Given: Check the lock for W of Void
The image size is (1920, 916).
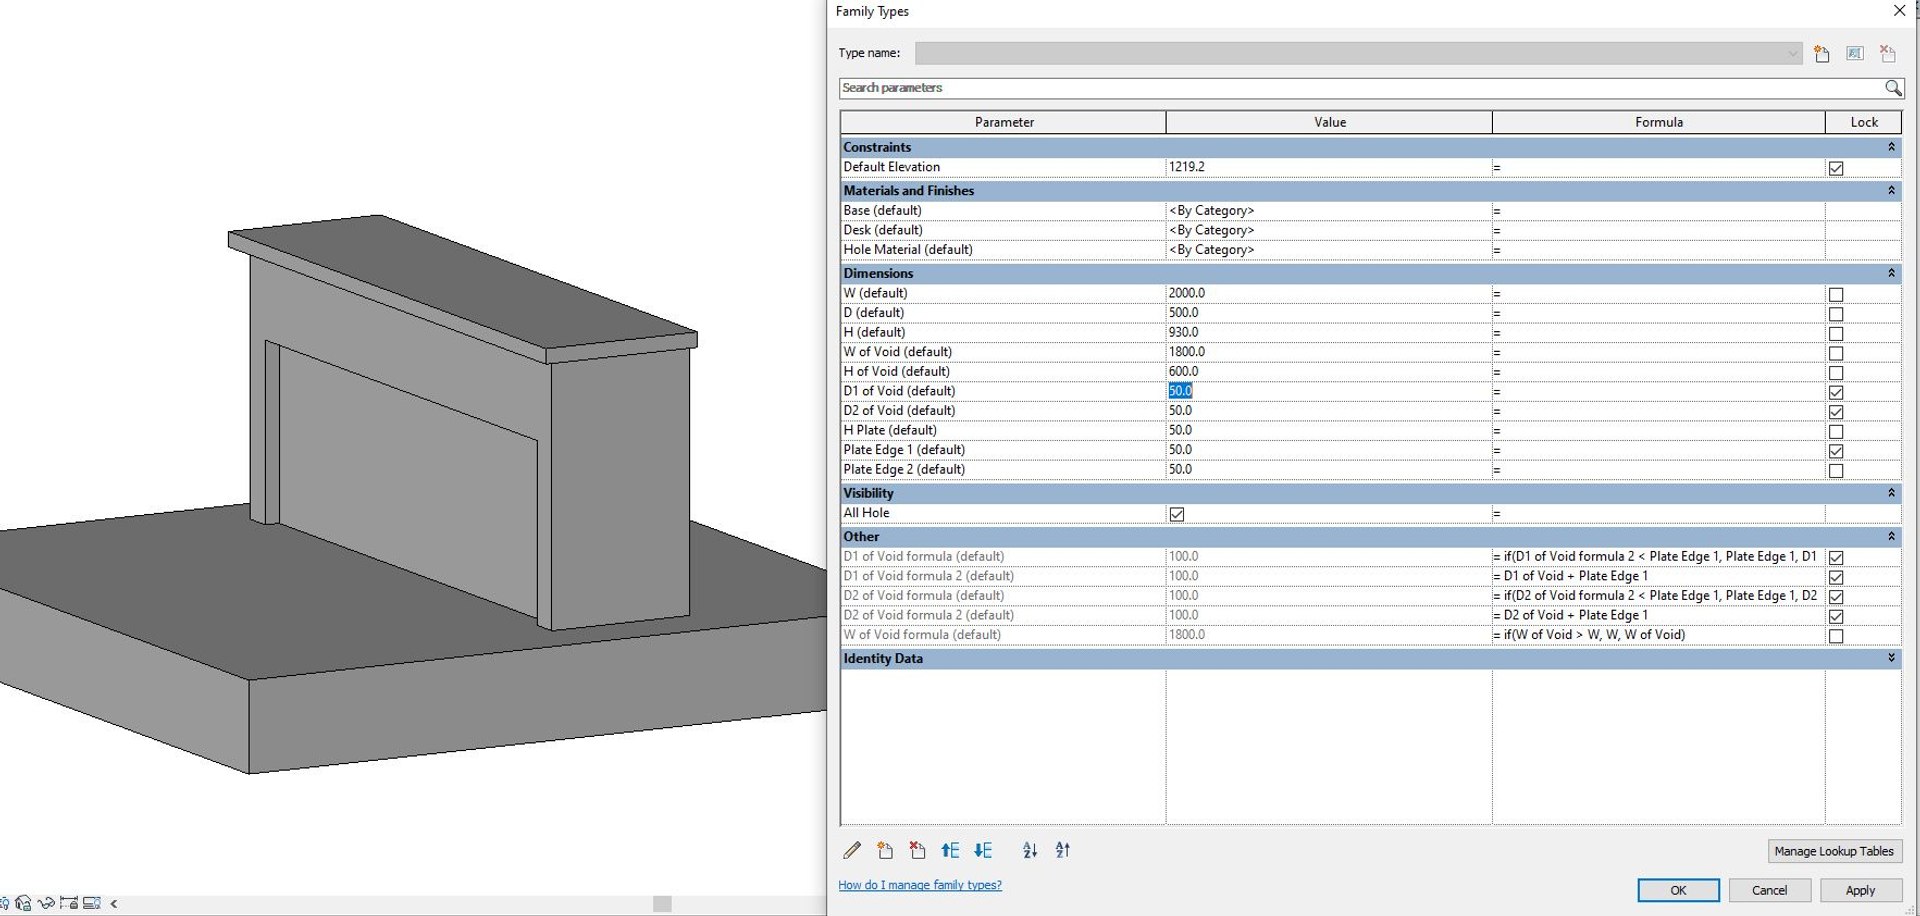Looking at the screenshot, I should (x=1836, y=353).
